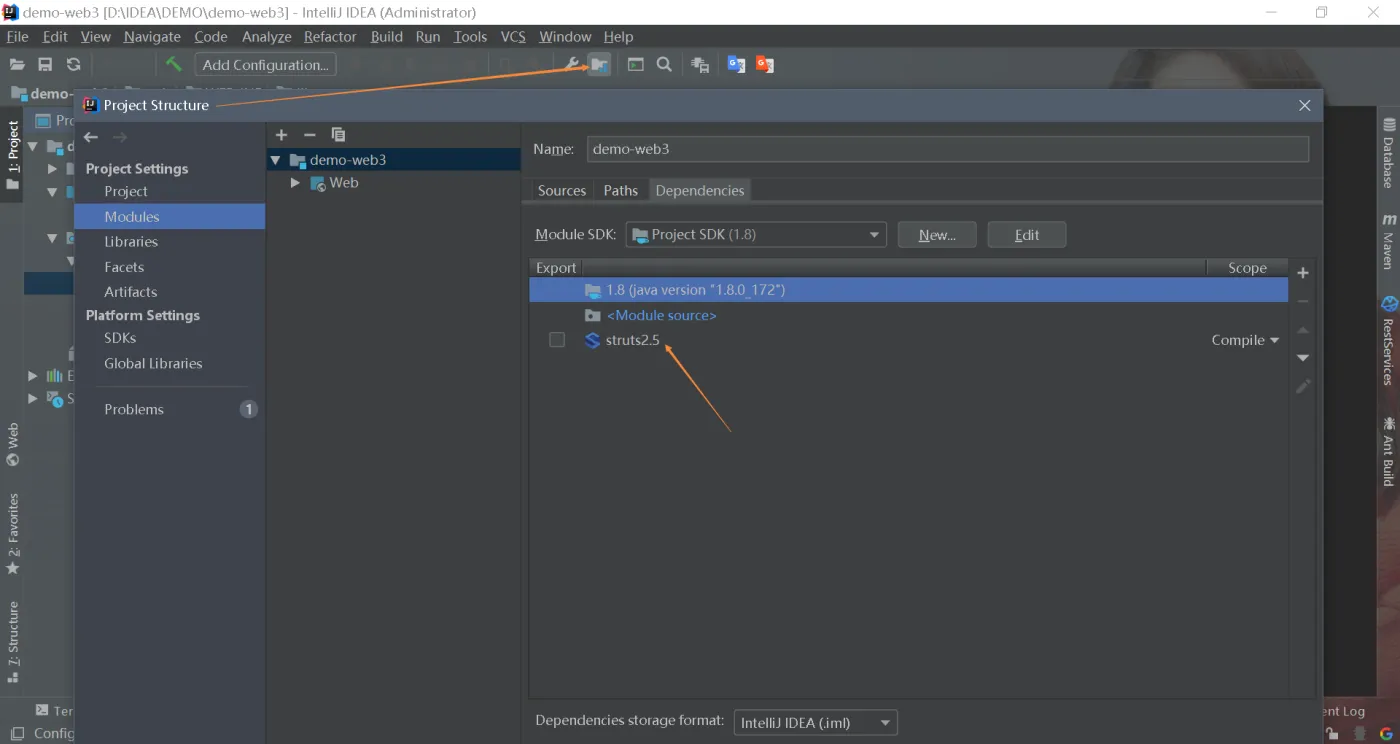Close the Project Structure dialog
Image resolution: width=1400 pixels, height=744 pixels.
1304,105
